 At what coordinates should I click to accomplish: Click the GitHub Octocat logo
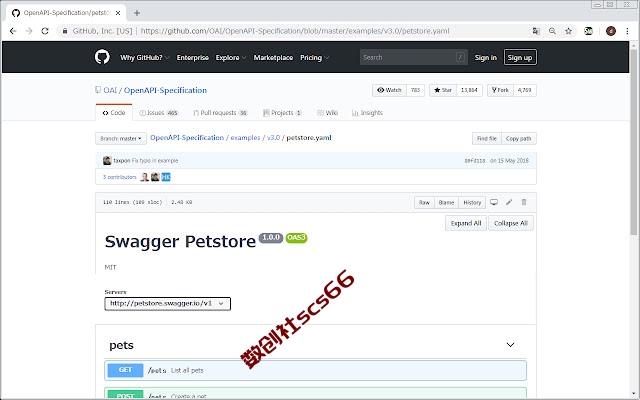(102, 57)
